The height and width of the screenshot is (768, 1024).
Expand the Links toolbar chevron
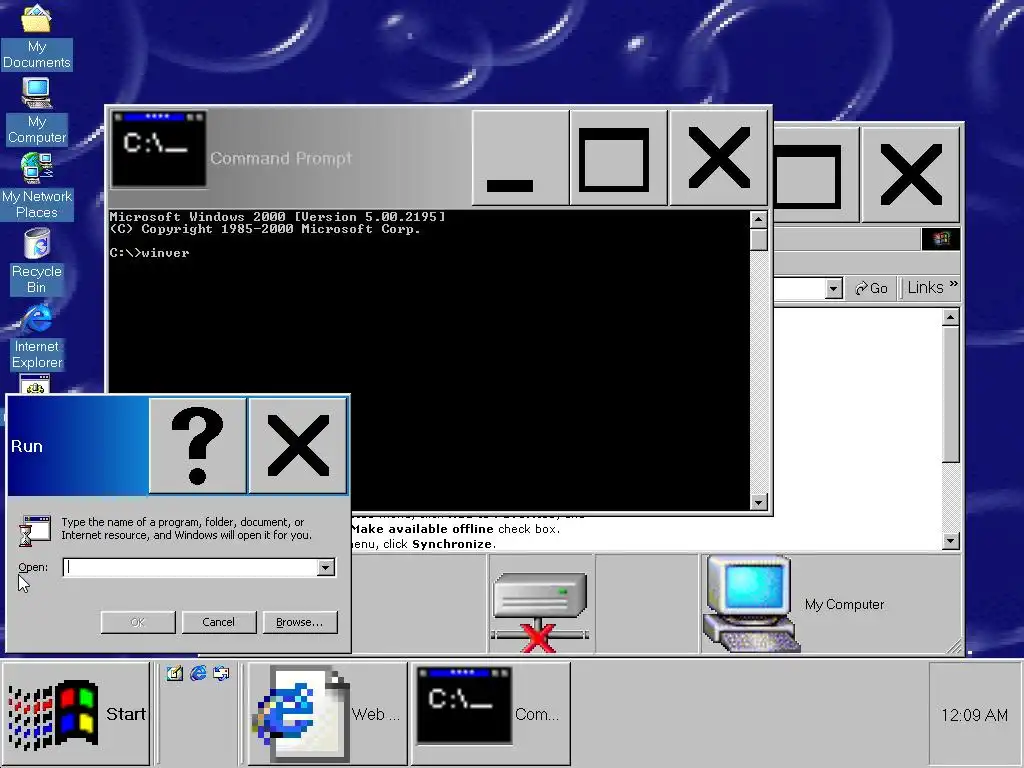click(953, 283)
